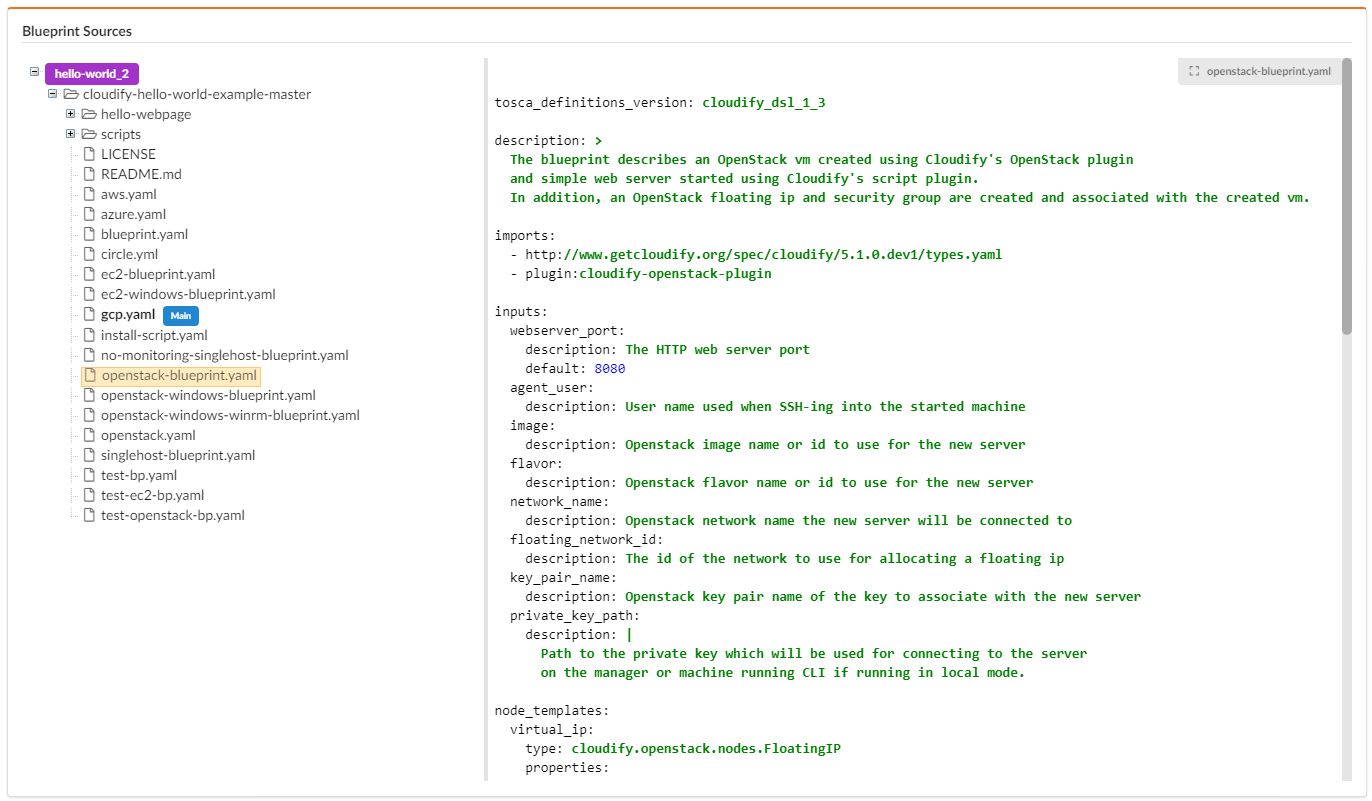Open ec2-windows-blueprint.yaml file name
The image size is (1372, 801).
click(x=188, y=294)
